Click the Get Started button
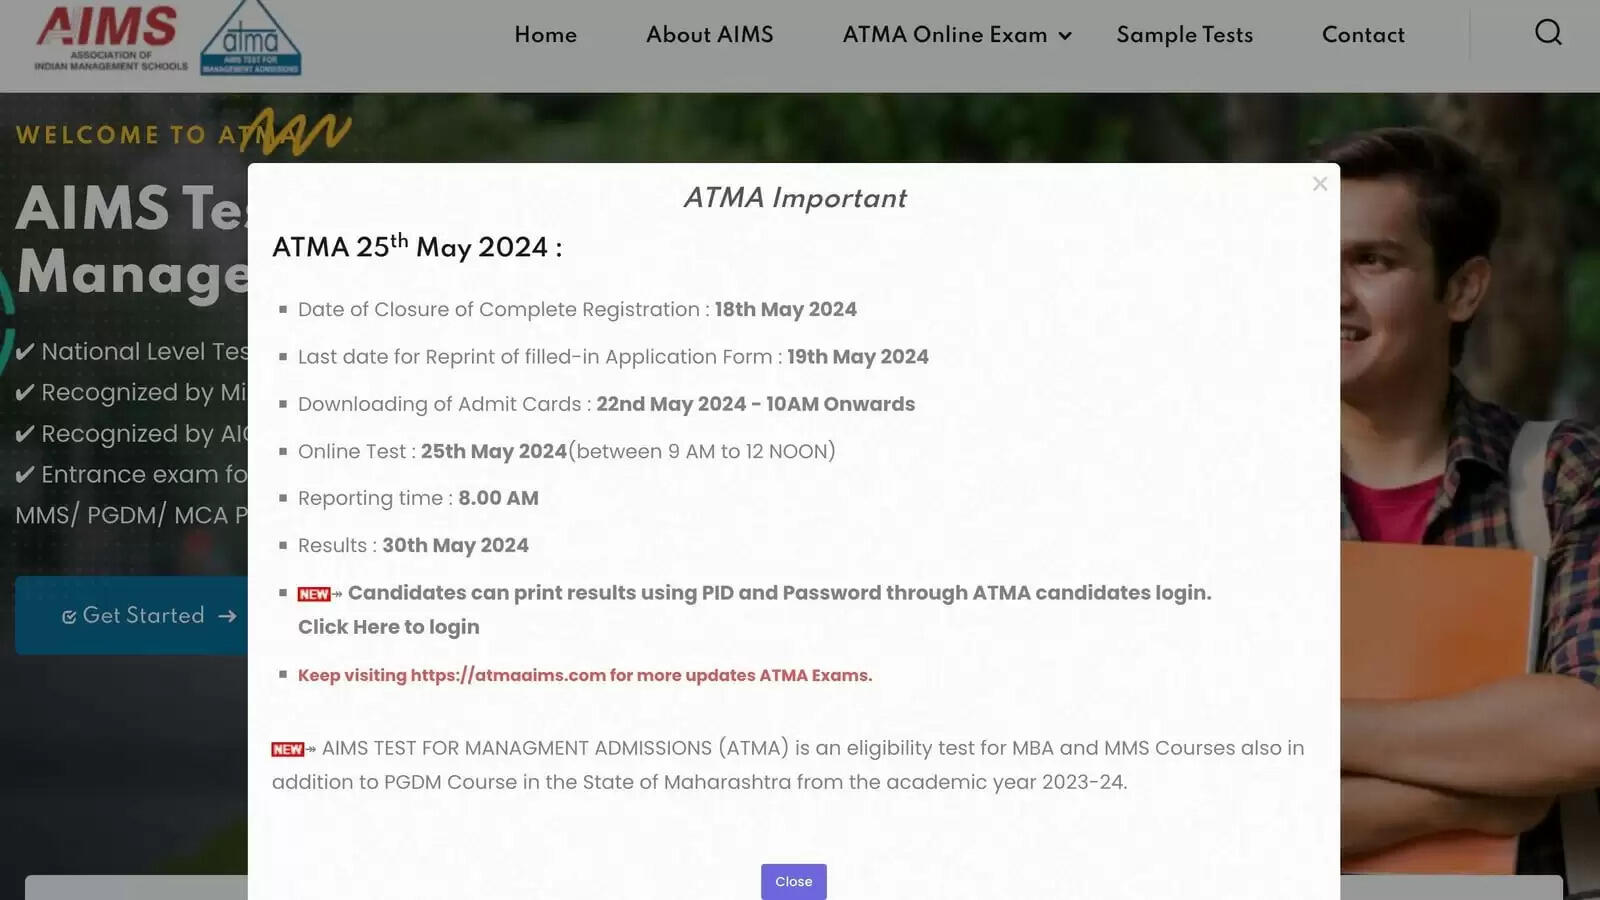This screenshot has height=900, width=1600. (133, 615)
